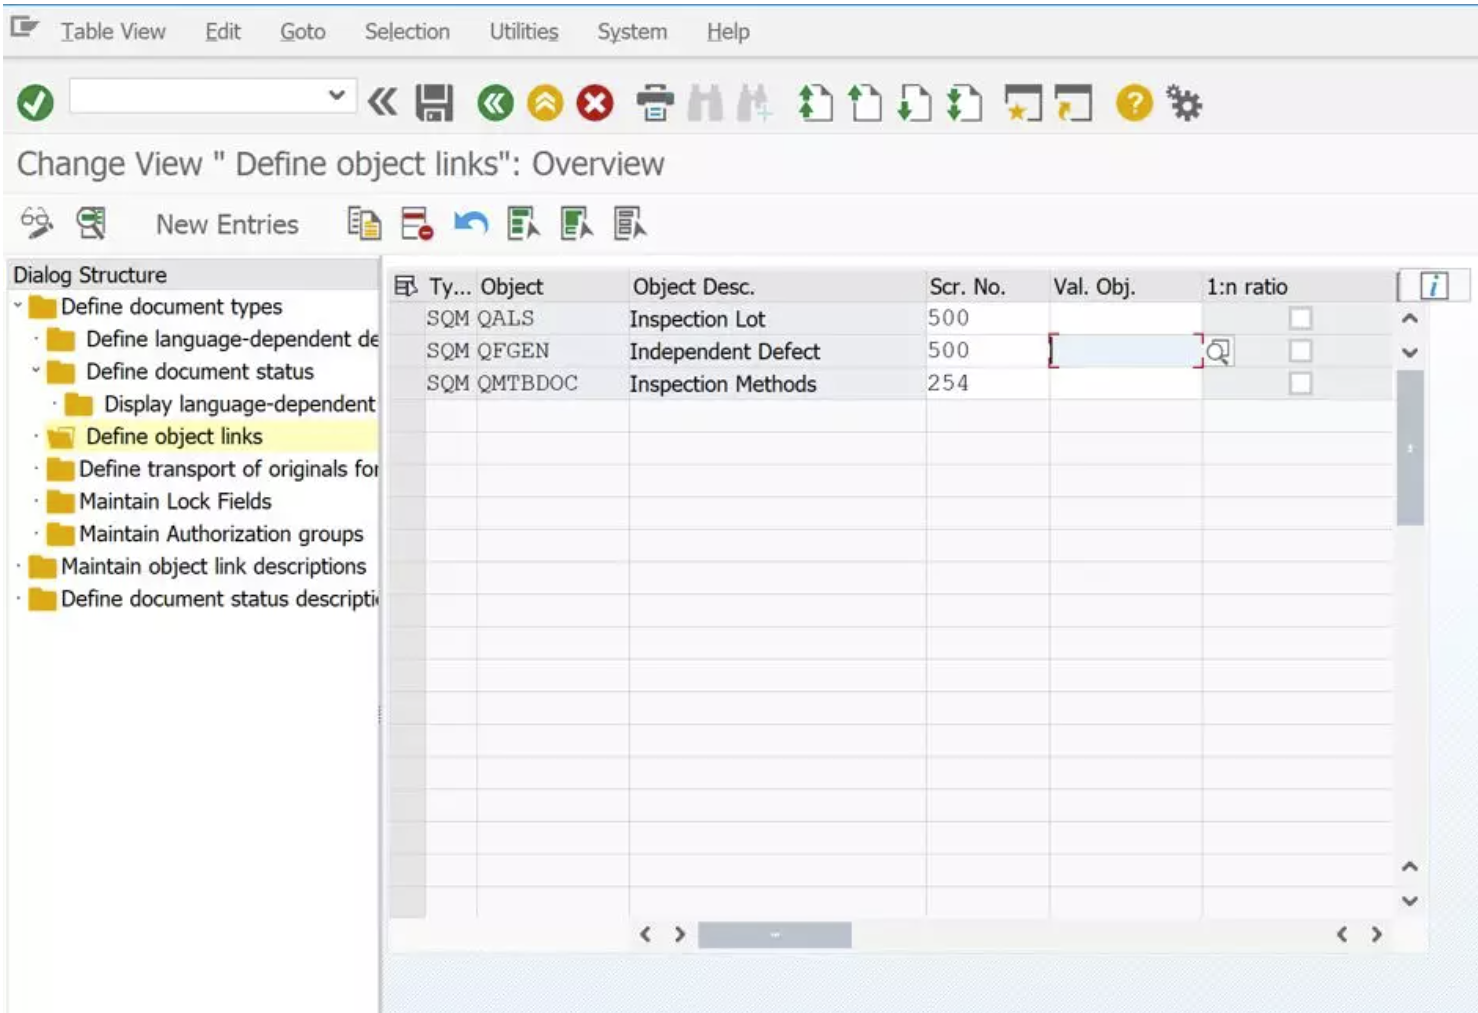Select the Define object links tree item
The image size is (1478, 1013).
pyautogui.click(x=172, y=436)
